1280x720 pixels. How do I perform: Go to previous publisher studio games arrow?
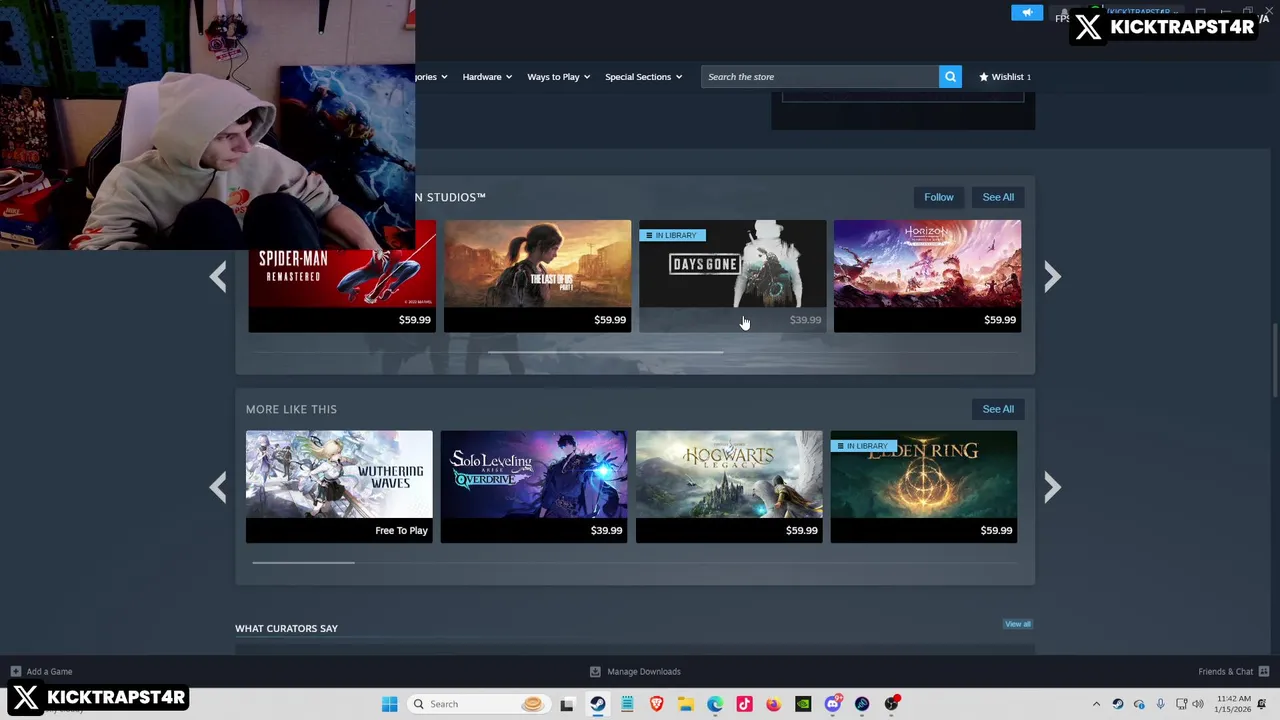point(218,277)
